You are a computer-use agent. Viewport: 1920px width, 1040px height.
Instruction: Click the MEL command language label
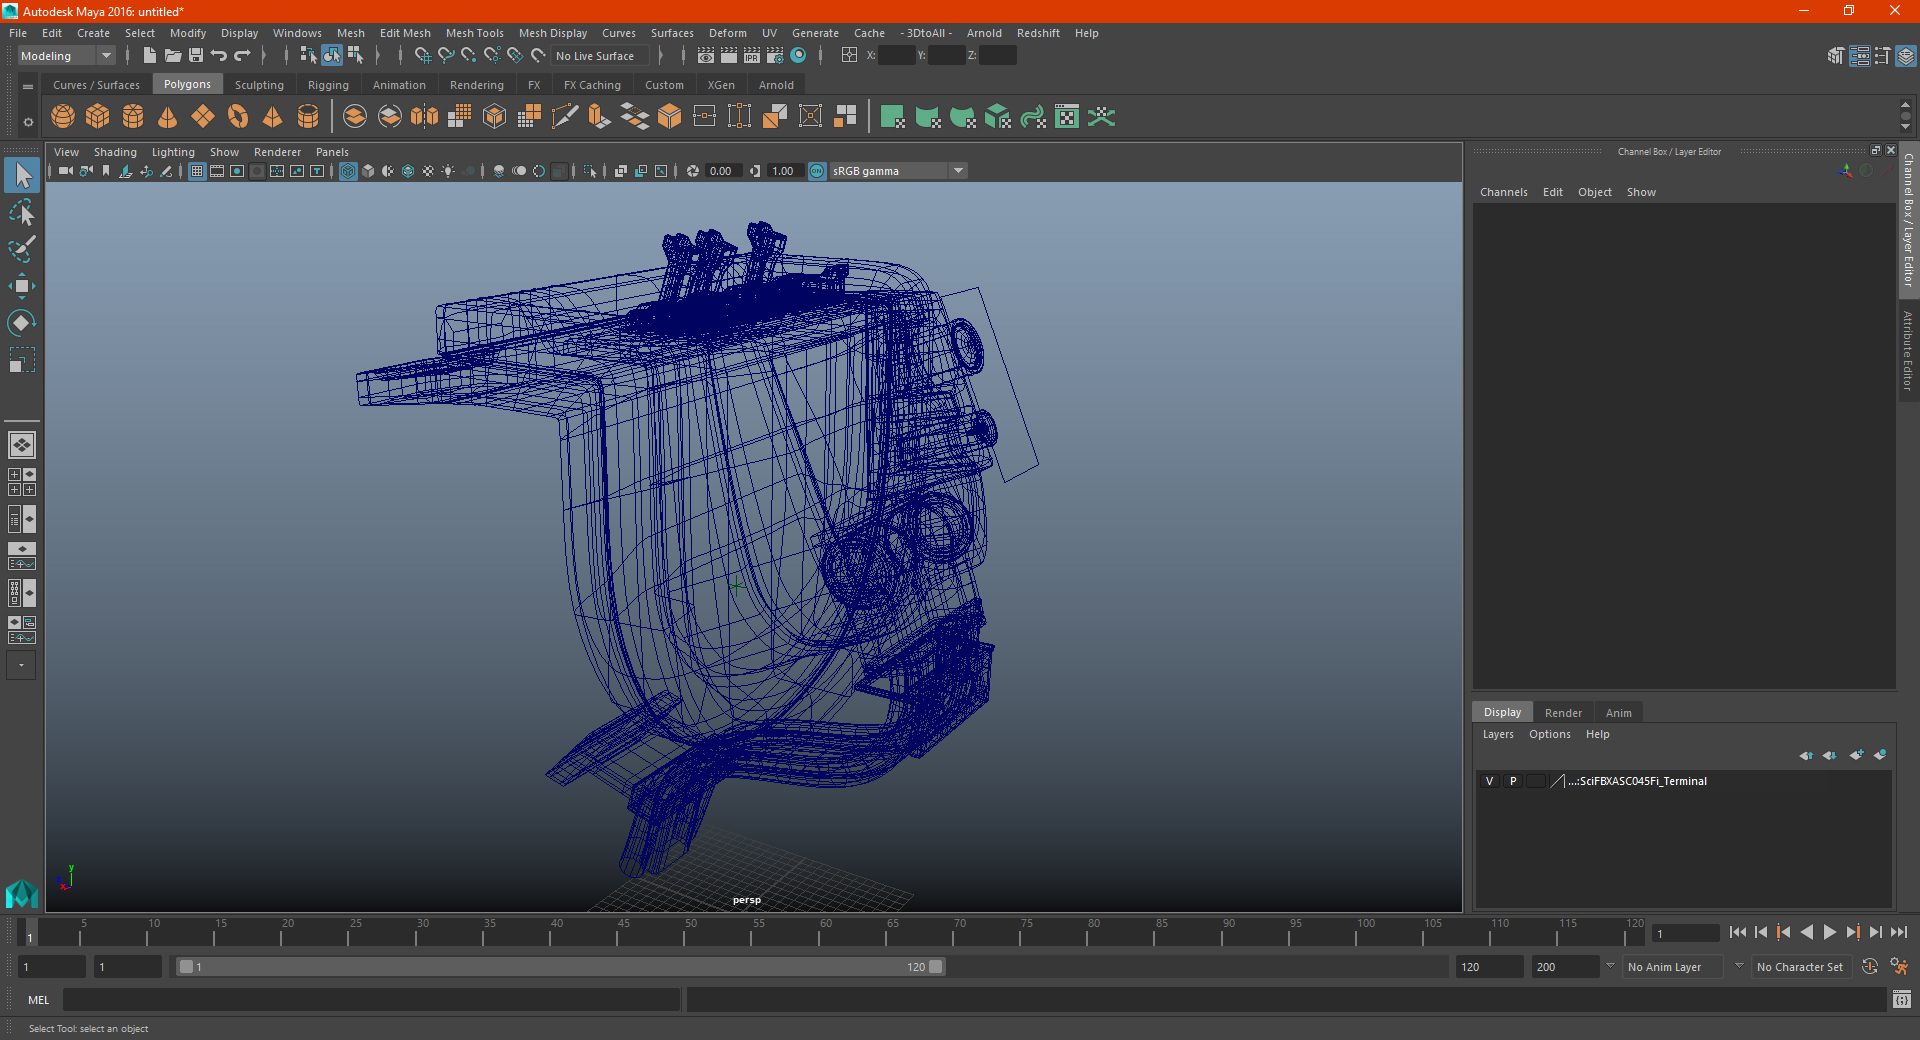[38, 999]
